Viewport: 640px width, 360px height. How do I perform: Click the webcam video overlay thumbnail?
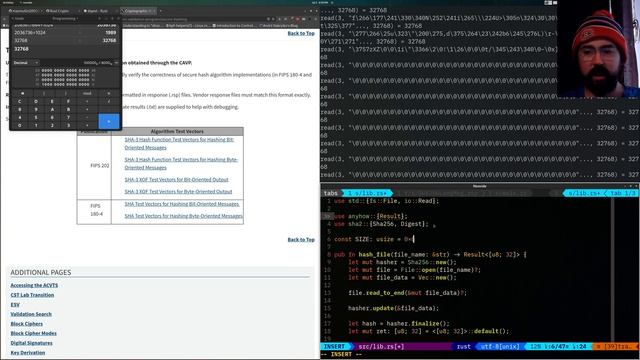tap(598, 49)
